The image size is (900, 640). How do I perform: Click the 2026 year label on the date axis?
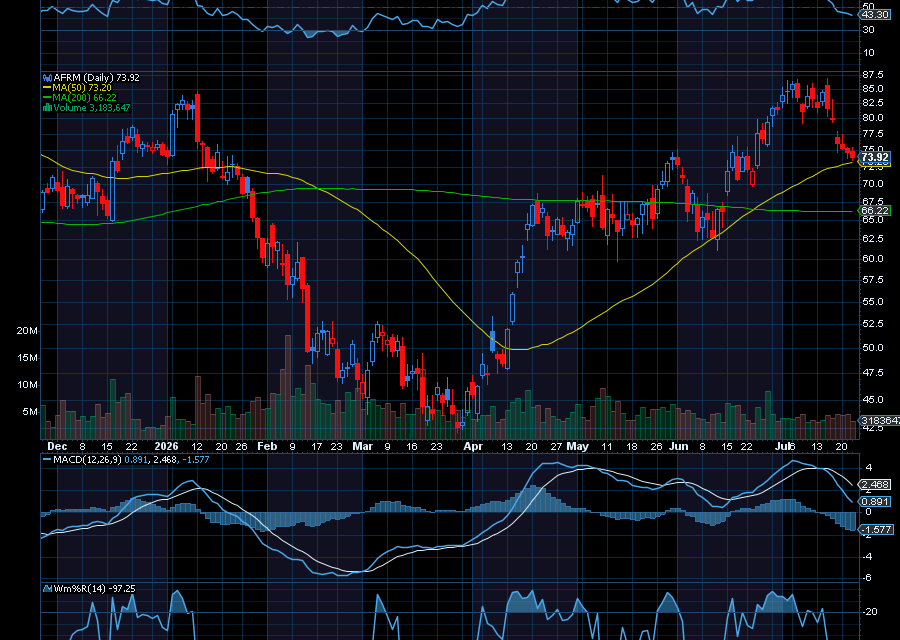pos(166,447)
